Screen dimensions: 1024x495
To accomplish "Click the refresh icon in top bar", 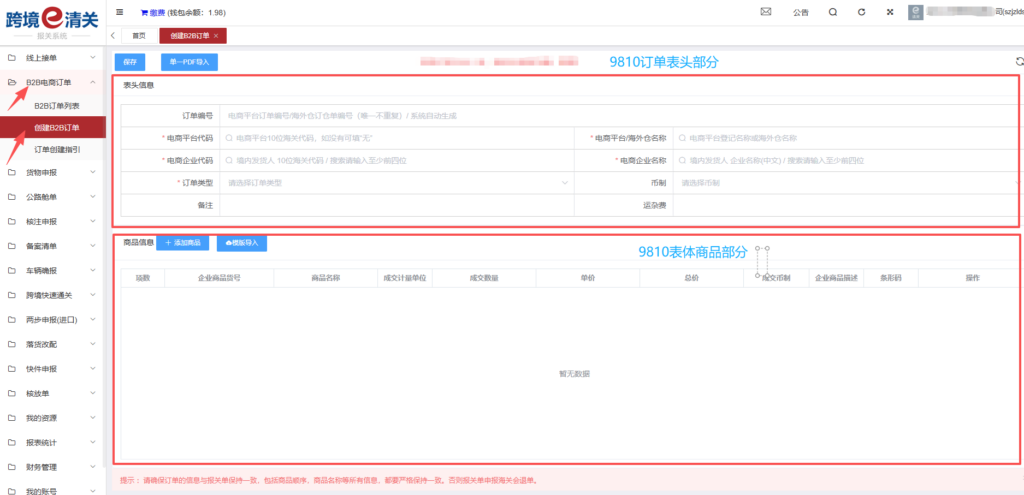I will pyautogui.click(x=861, y=12).
